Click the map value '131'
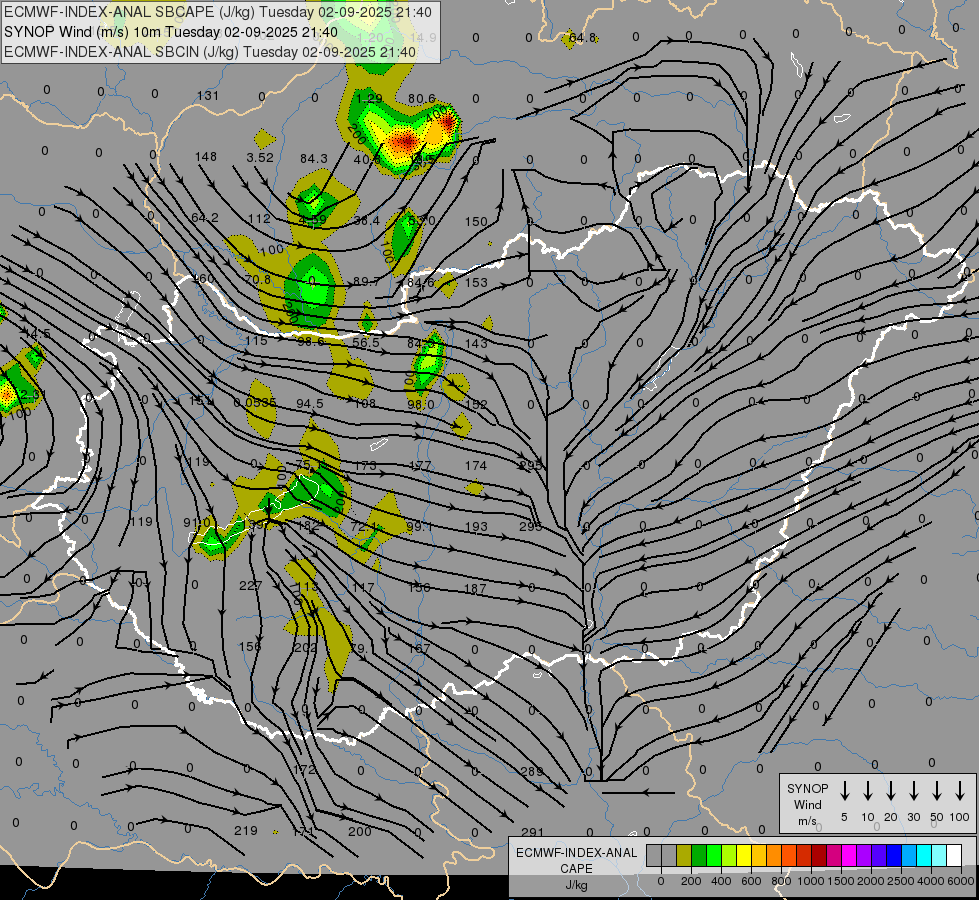The image size is (979, 900). (208, 96)
